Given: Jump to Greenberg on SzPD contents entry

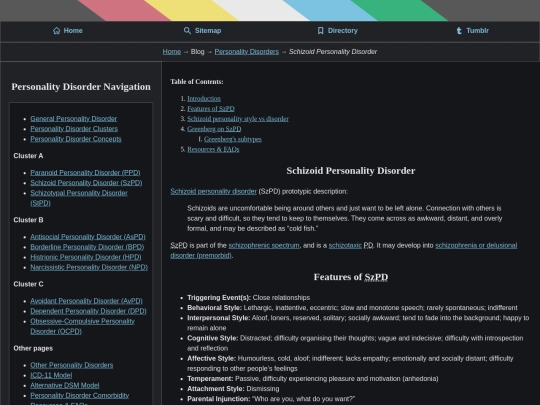Looking at the screenshot, I should (214, 129).
